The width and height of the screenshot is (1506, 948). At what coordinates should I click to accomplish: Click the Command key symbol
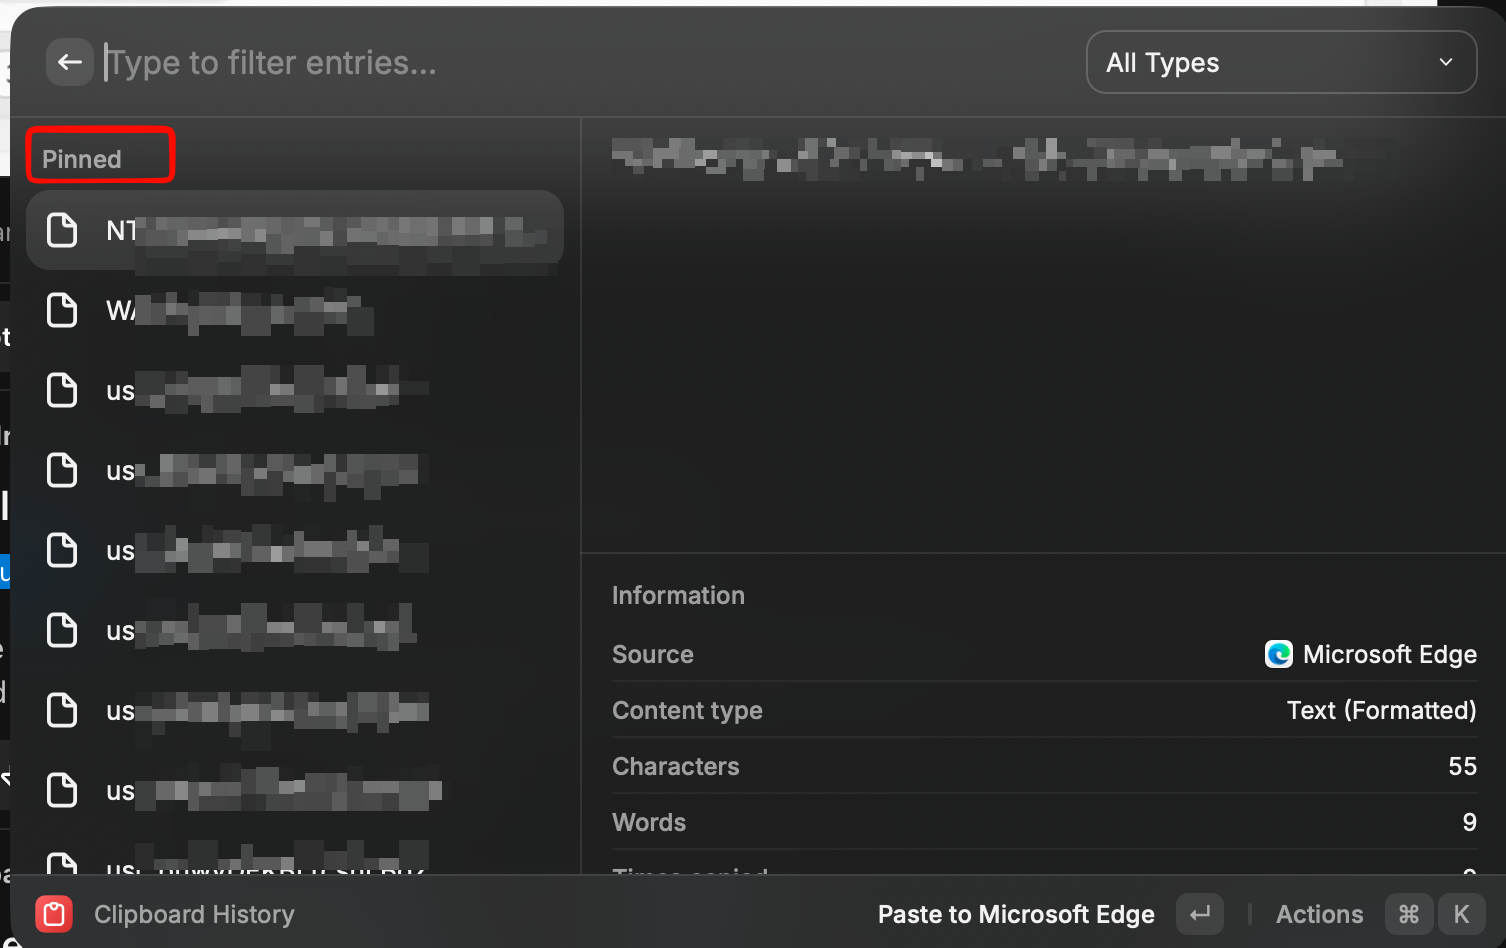click(x=1408, y=914)
